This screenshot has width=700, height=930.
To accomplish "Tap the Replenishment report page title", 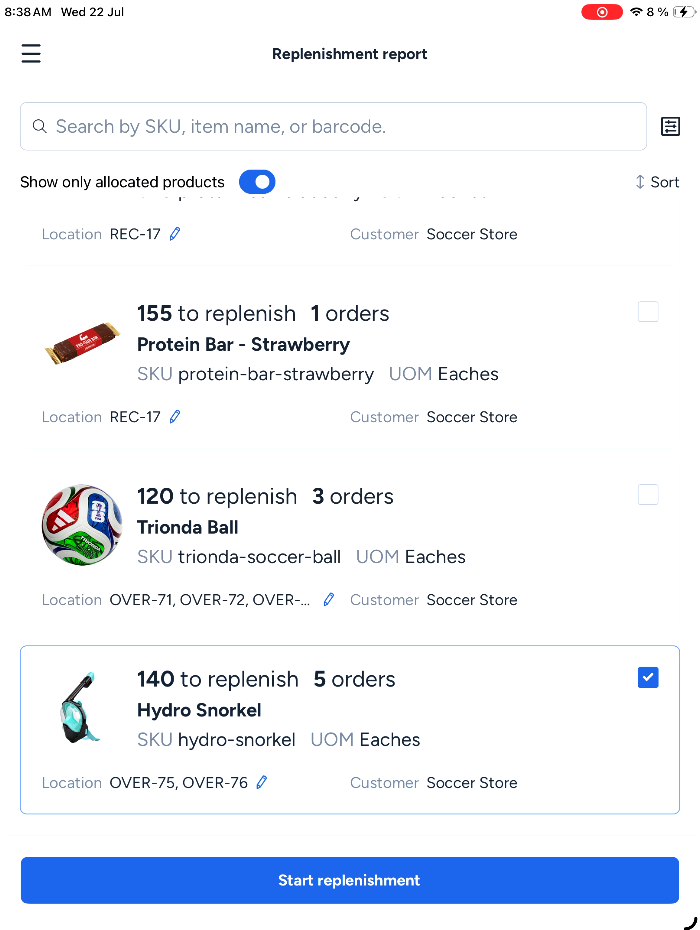I will pos(349,54).
